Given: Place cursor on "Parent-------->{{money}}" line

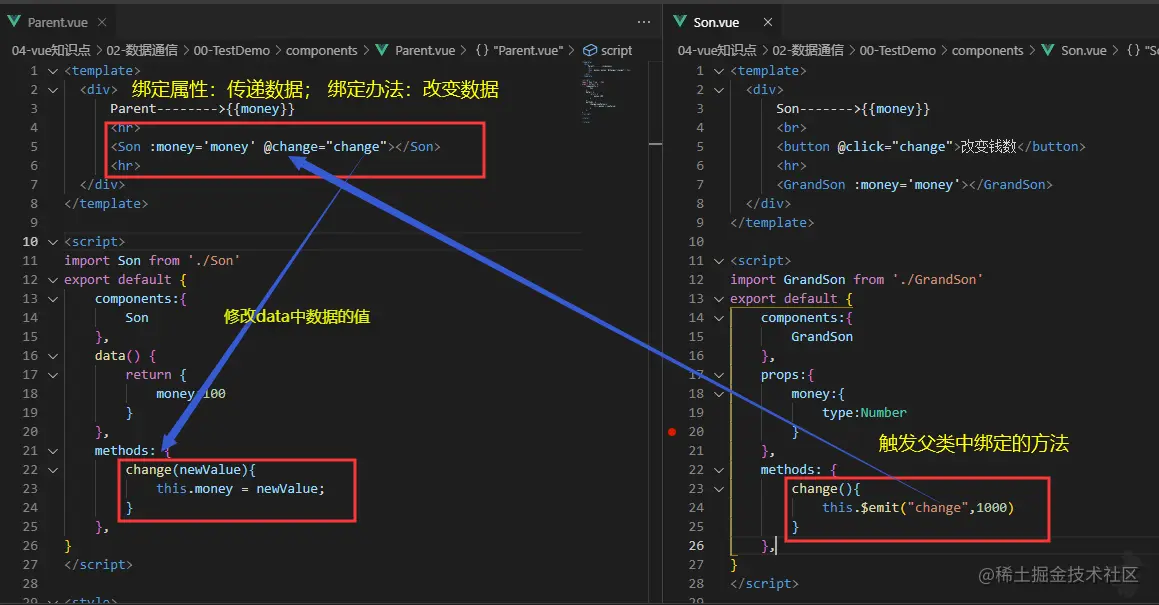Looking at the screenshot, I should pos(203,109).
